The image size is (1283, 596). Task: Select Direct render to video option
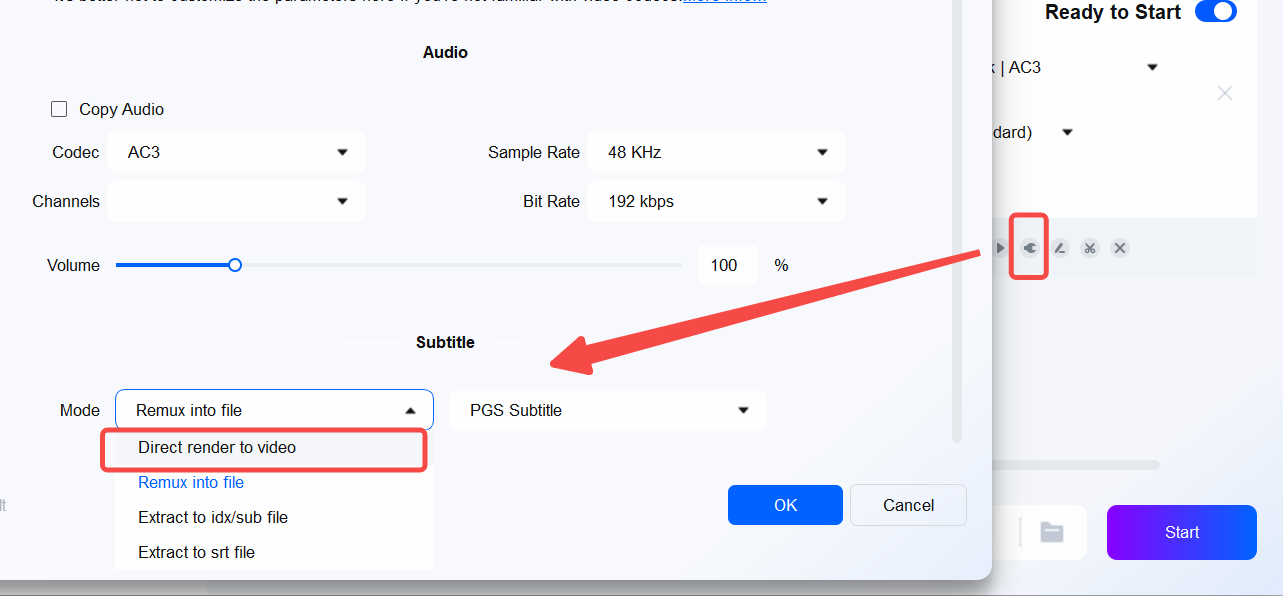pyautogui.click(x=217, y=447)
